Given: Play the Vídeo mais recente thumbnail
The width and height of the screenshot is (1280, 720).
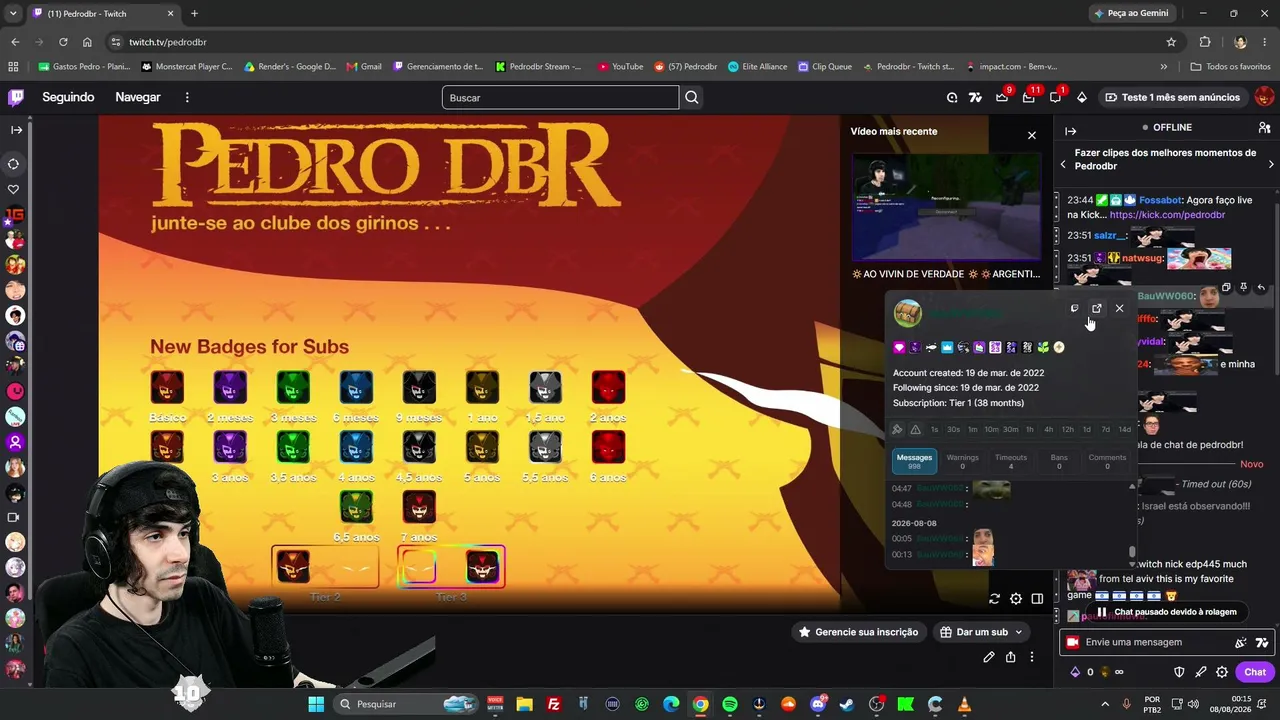Looking at the screenshot, I should pos(946,207).
